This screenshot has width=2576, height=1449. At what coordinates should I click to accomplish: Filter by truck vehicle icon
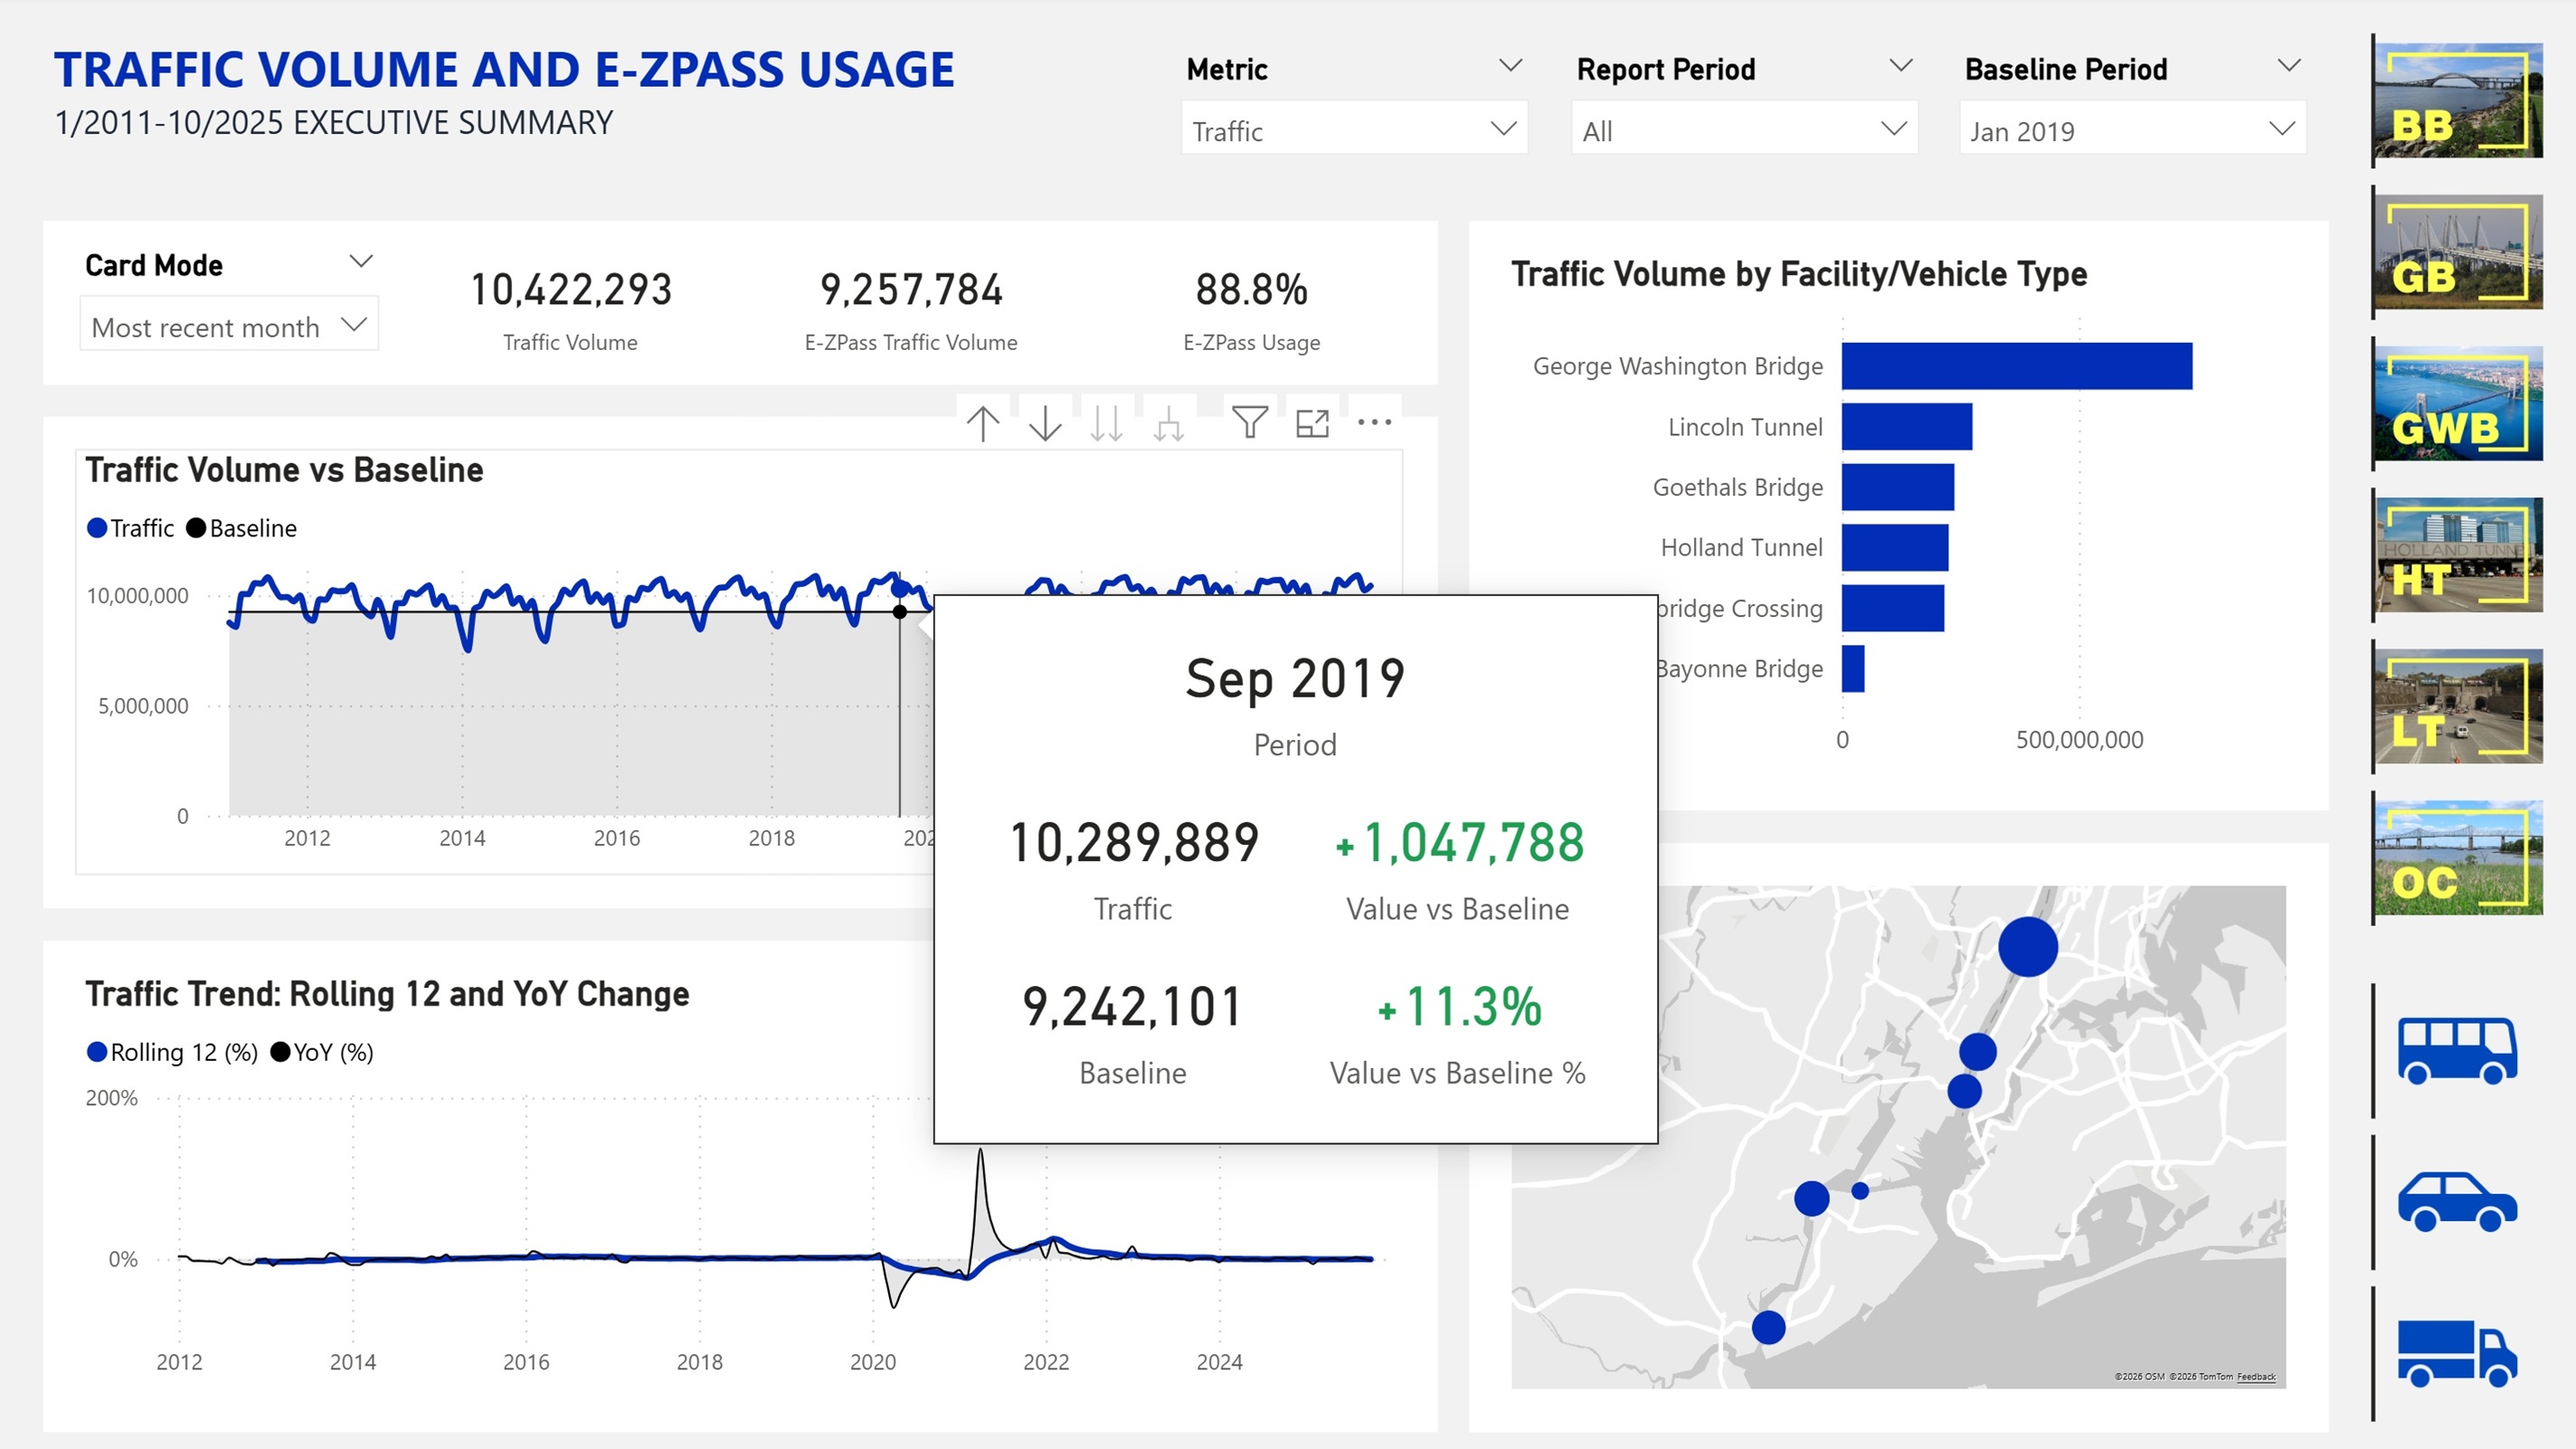coord(2457,1353)
